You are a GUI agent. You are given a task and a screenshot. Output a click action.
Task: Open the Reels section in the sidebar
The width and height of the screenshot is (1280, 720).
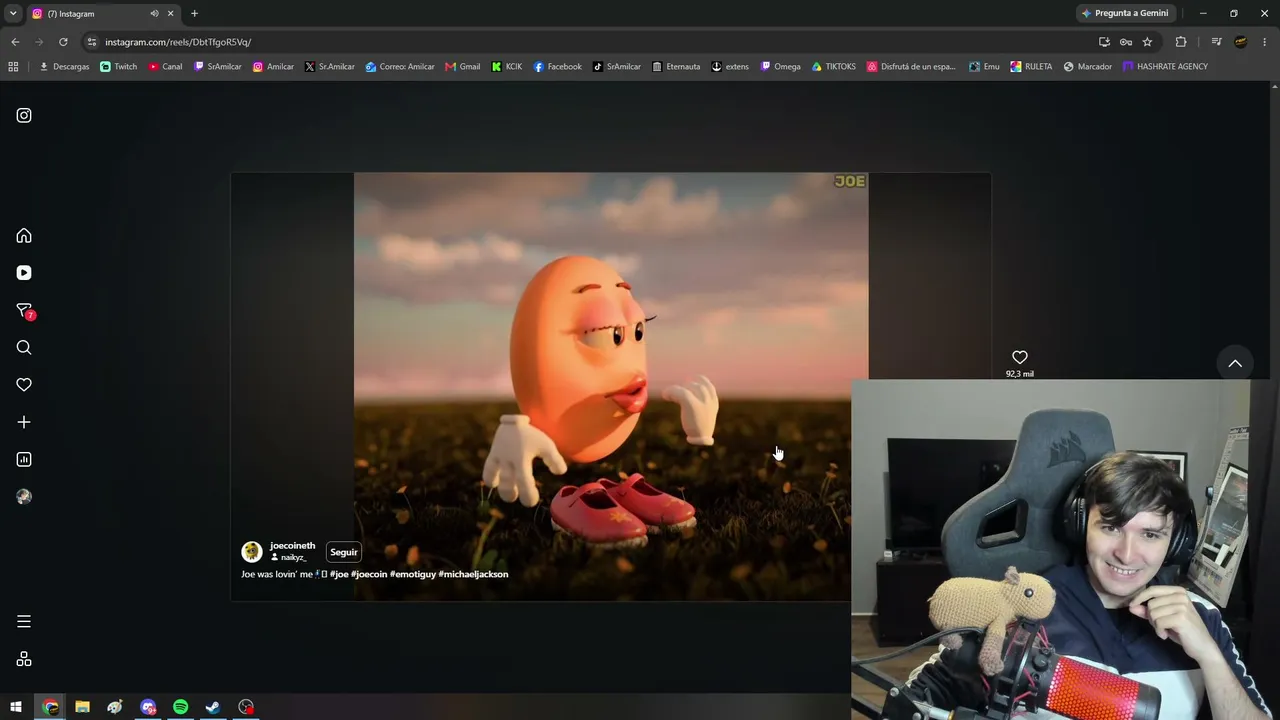tap(24, 273)
